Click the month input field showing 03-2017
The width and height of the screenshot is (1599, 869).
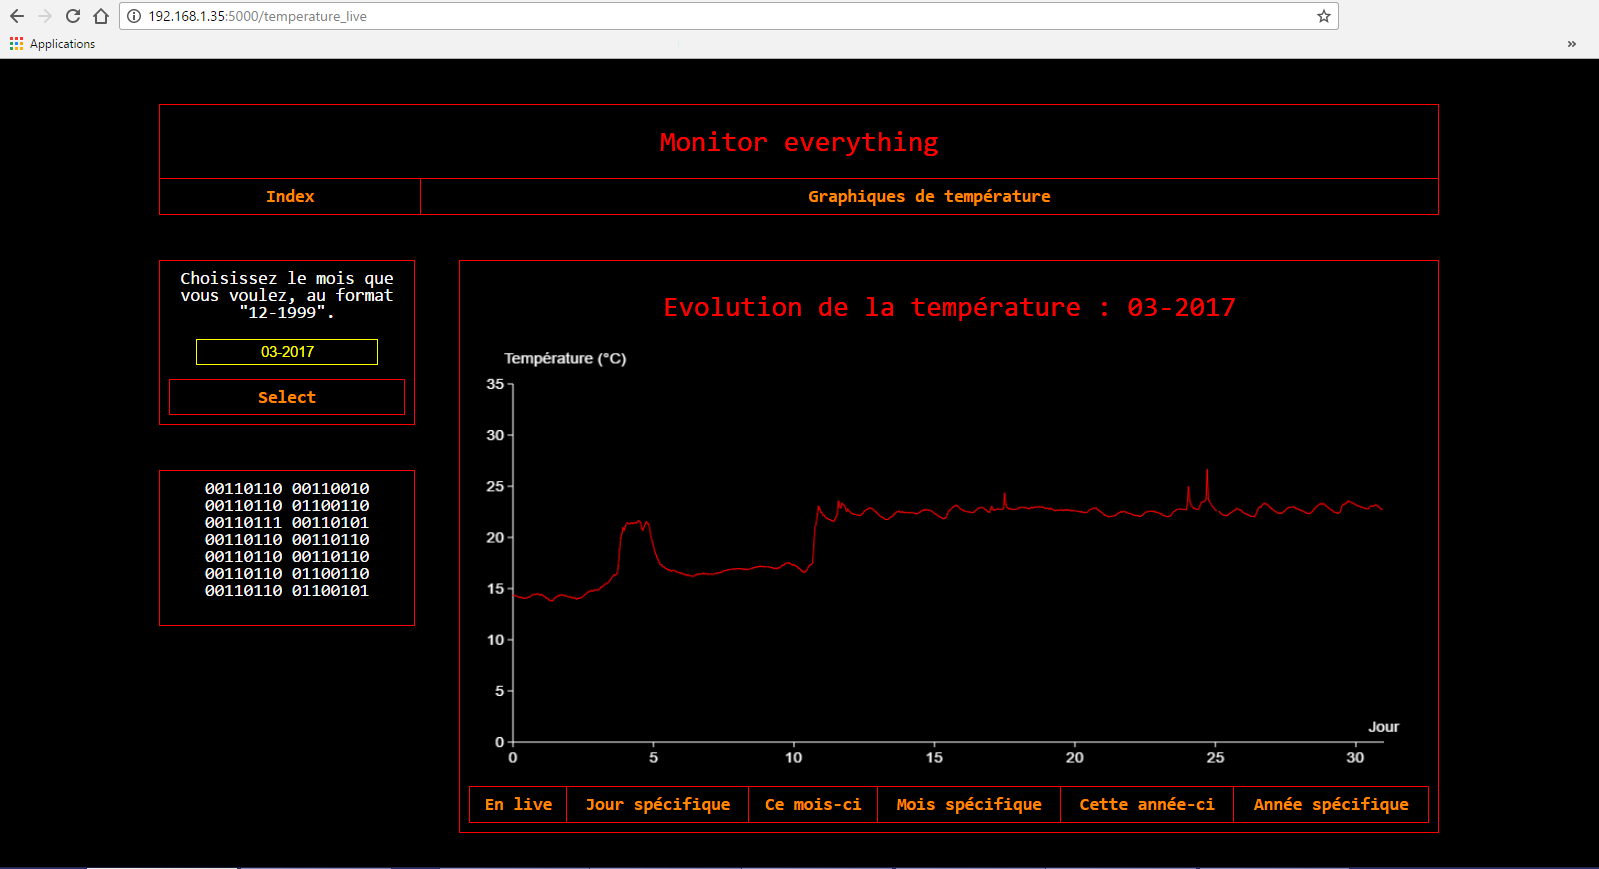click(287, 352)
